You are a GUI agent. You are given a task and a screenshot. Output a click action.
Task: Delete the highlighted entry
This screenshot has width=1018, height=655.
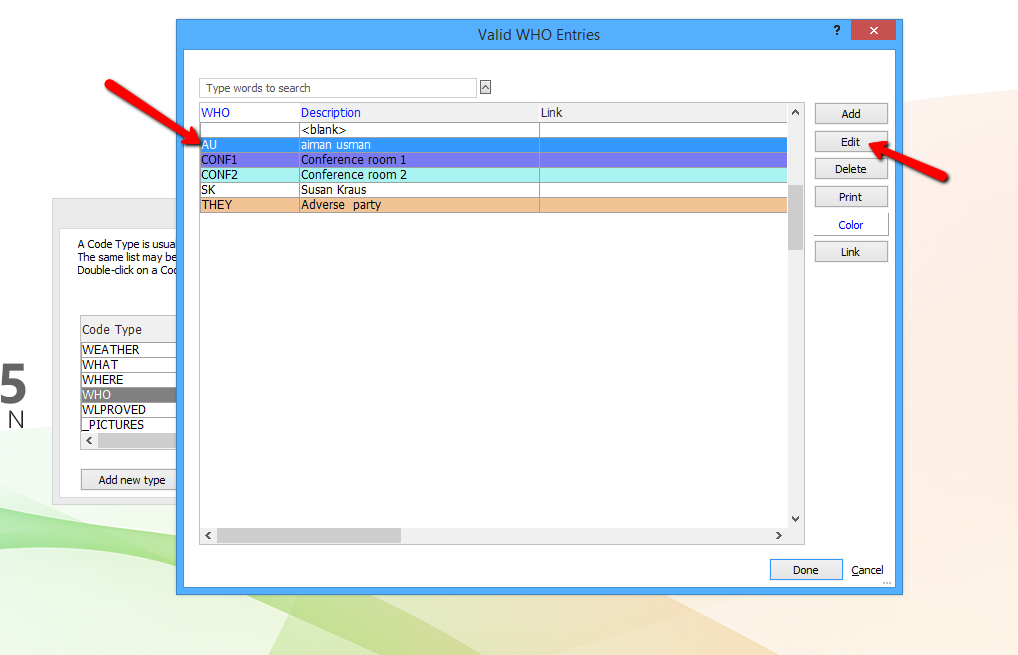(x=850, y=168)
